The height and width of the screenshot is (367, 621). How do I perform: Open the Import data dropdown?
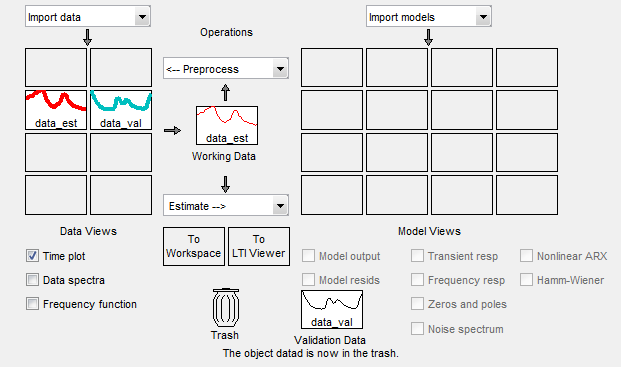pos(88,17)
